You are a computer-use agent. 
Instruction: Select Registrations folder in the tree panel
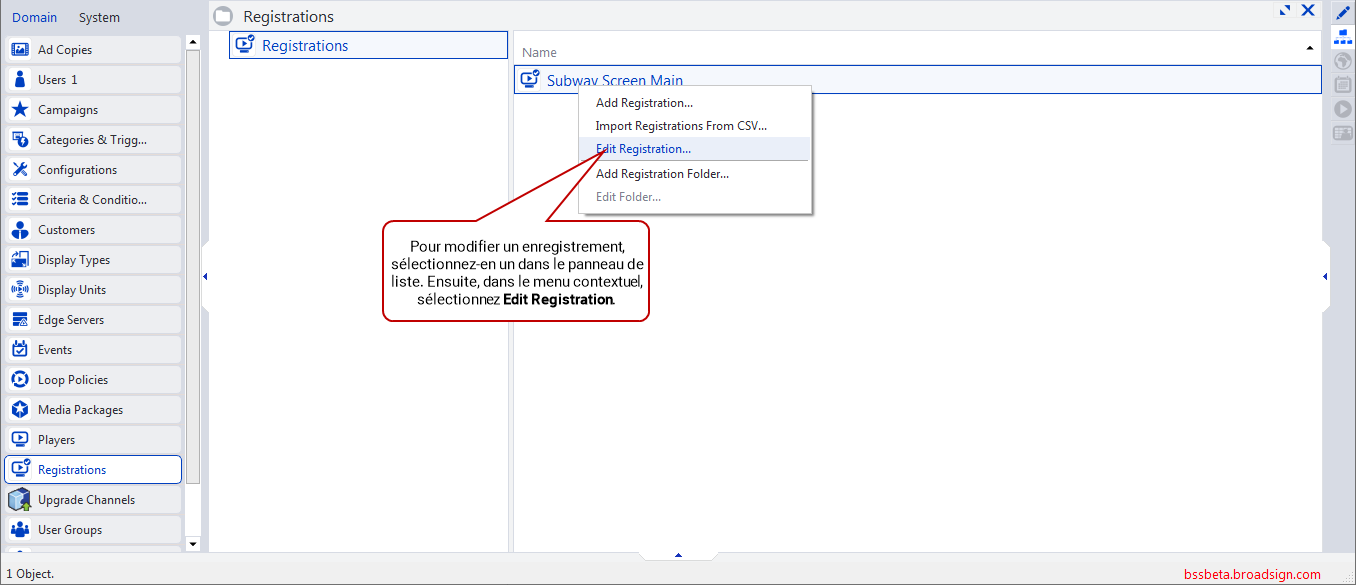pyautogui.click(x=305, y=46)
